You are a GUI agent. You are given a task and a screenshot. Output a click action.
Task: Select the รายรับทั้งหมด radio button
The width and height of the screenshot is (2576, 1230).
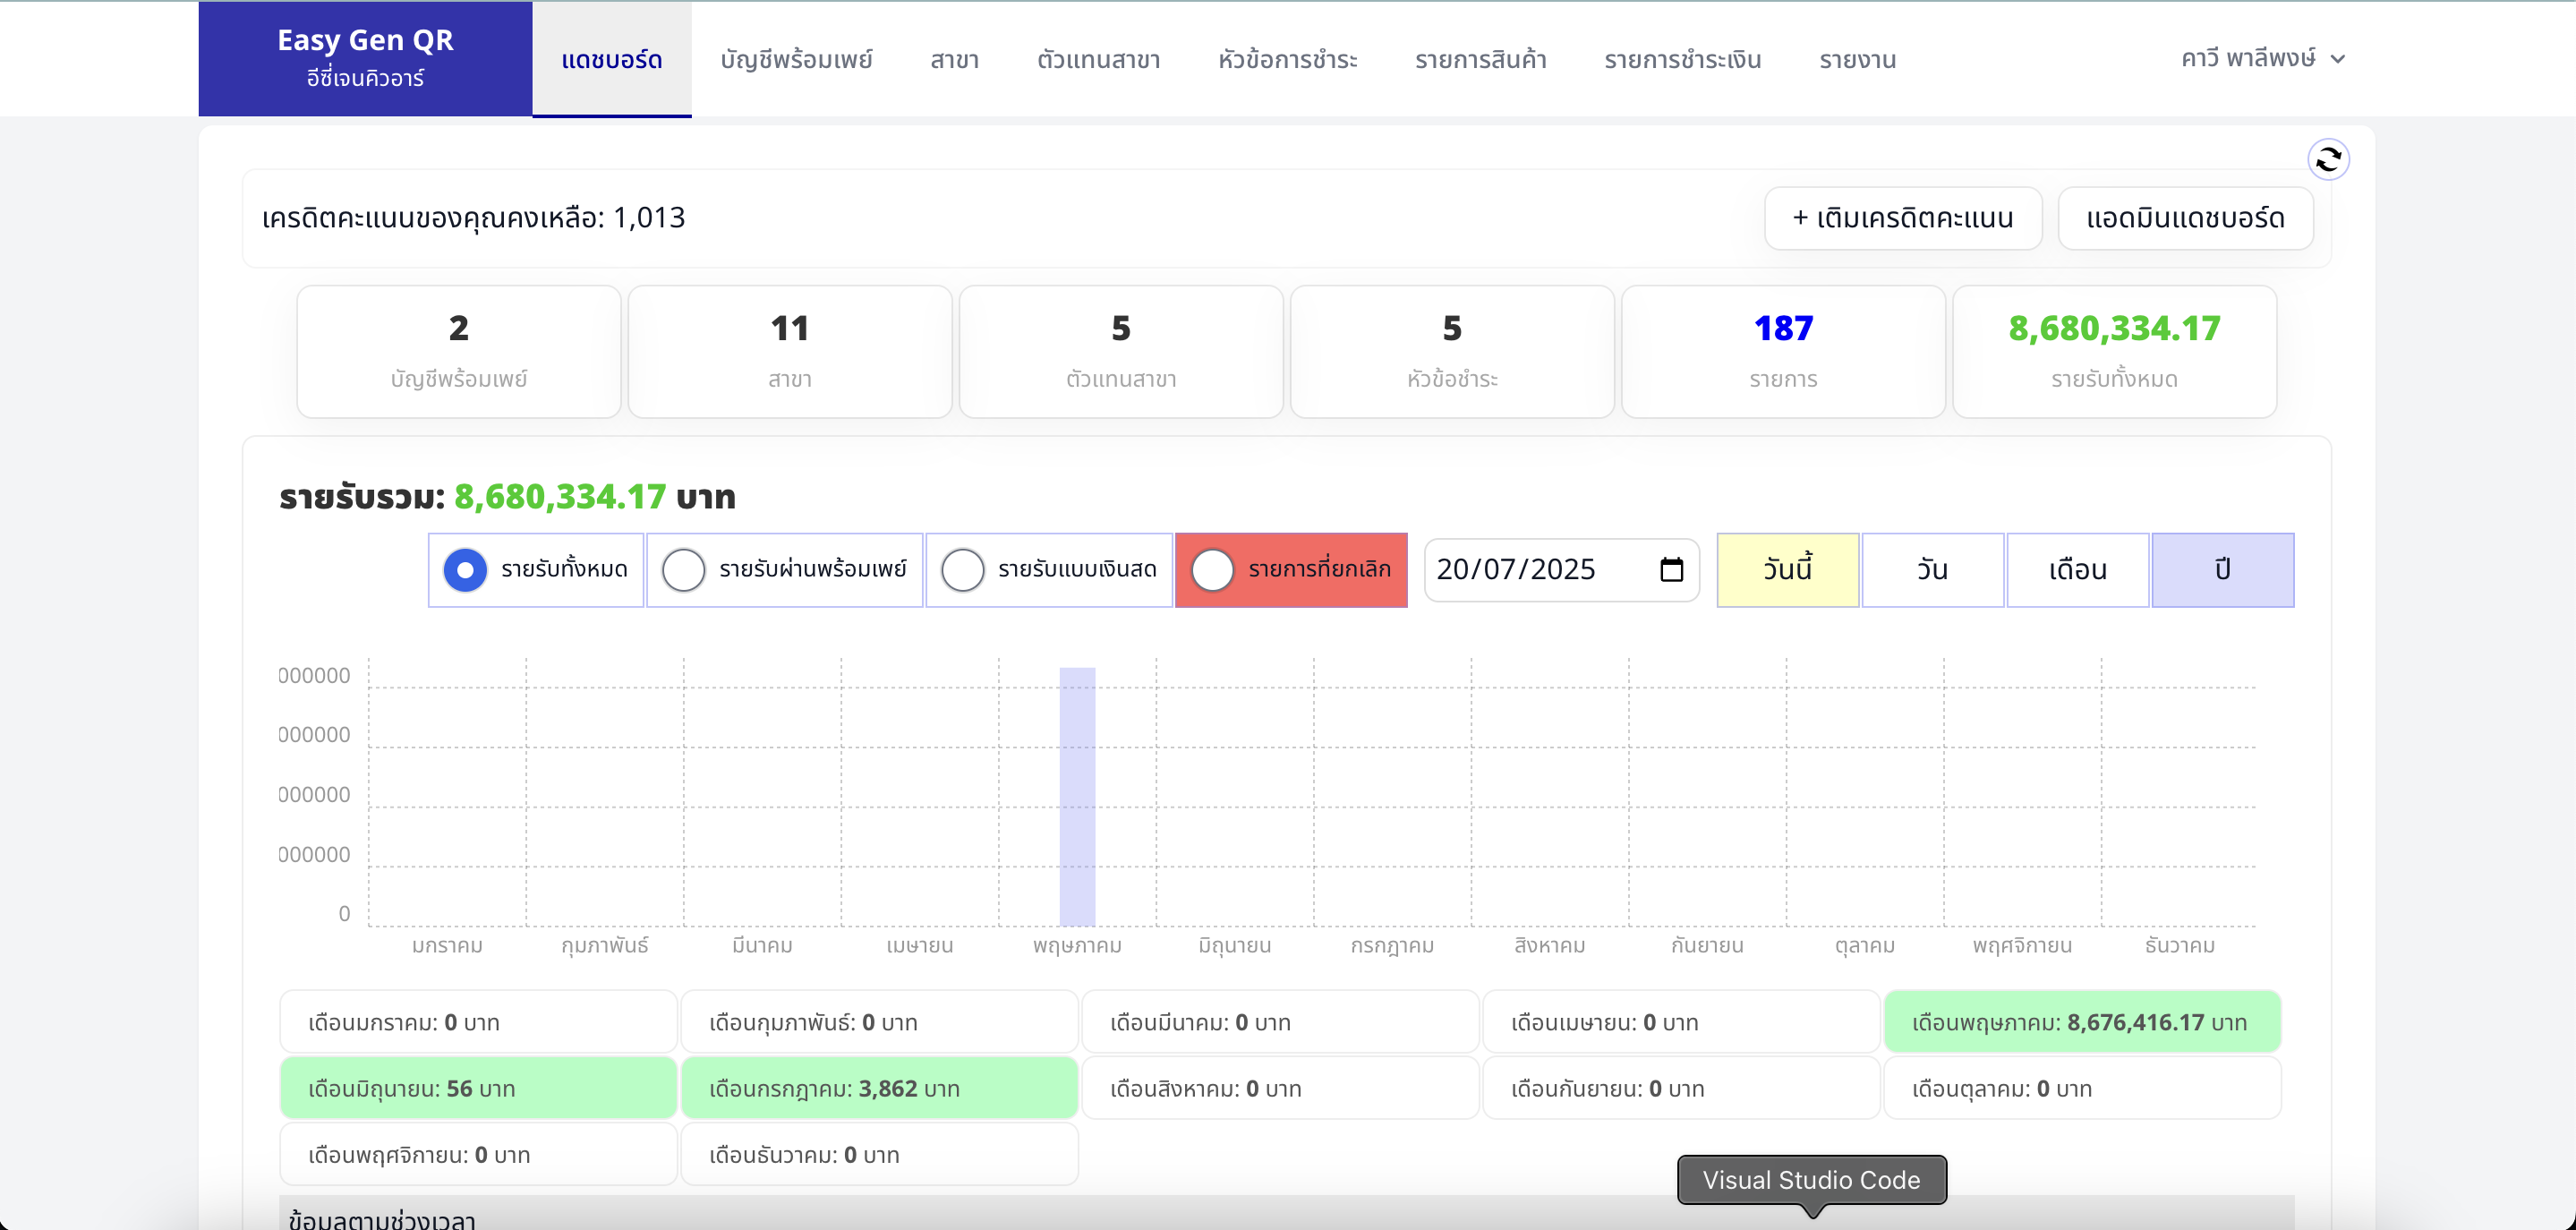click(x=465, y=570)
